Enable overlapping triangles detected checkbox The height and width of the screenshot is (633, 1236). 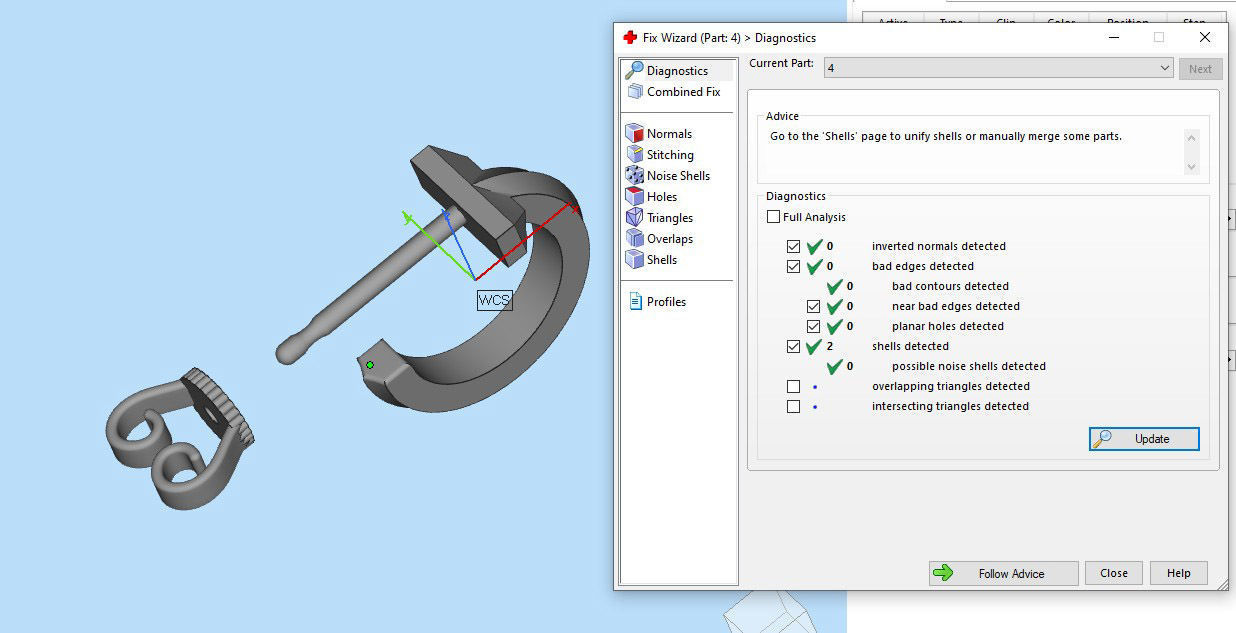[794, 386]
